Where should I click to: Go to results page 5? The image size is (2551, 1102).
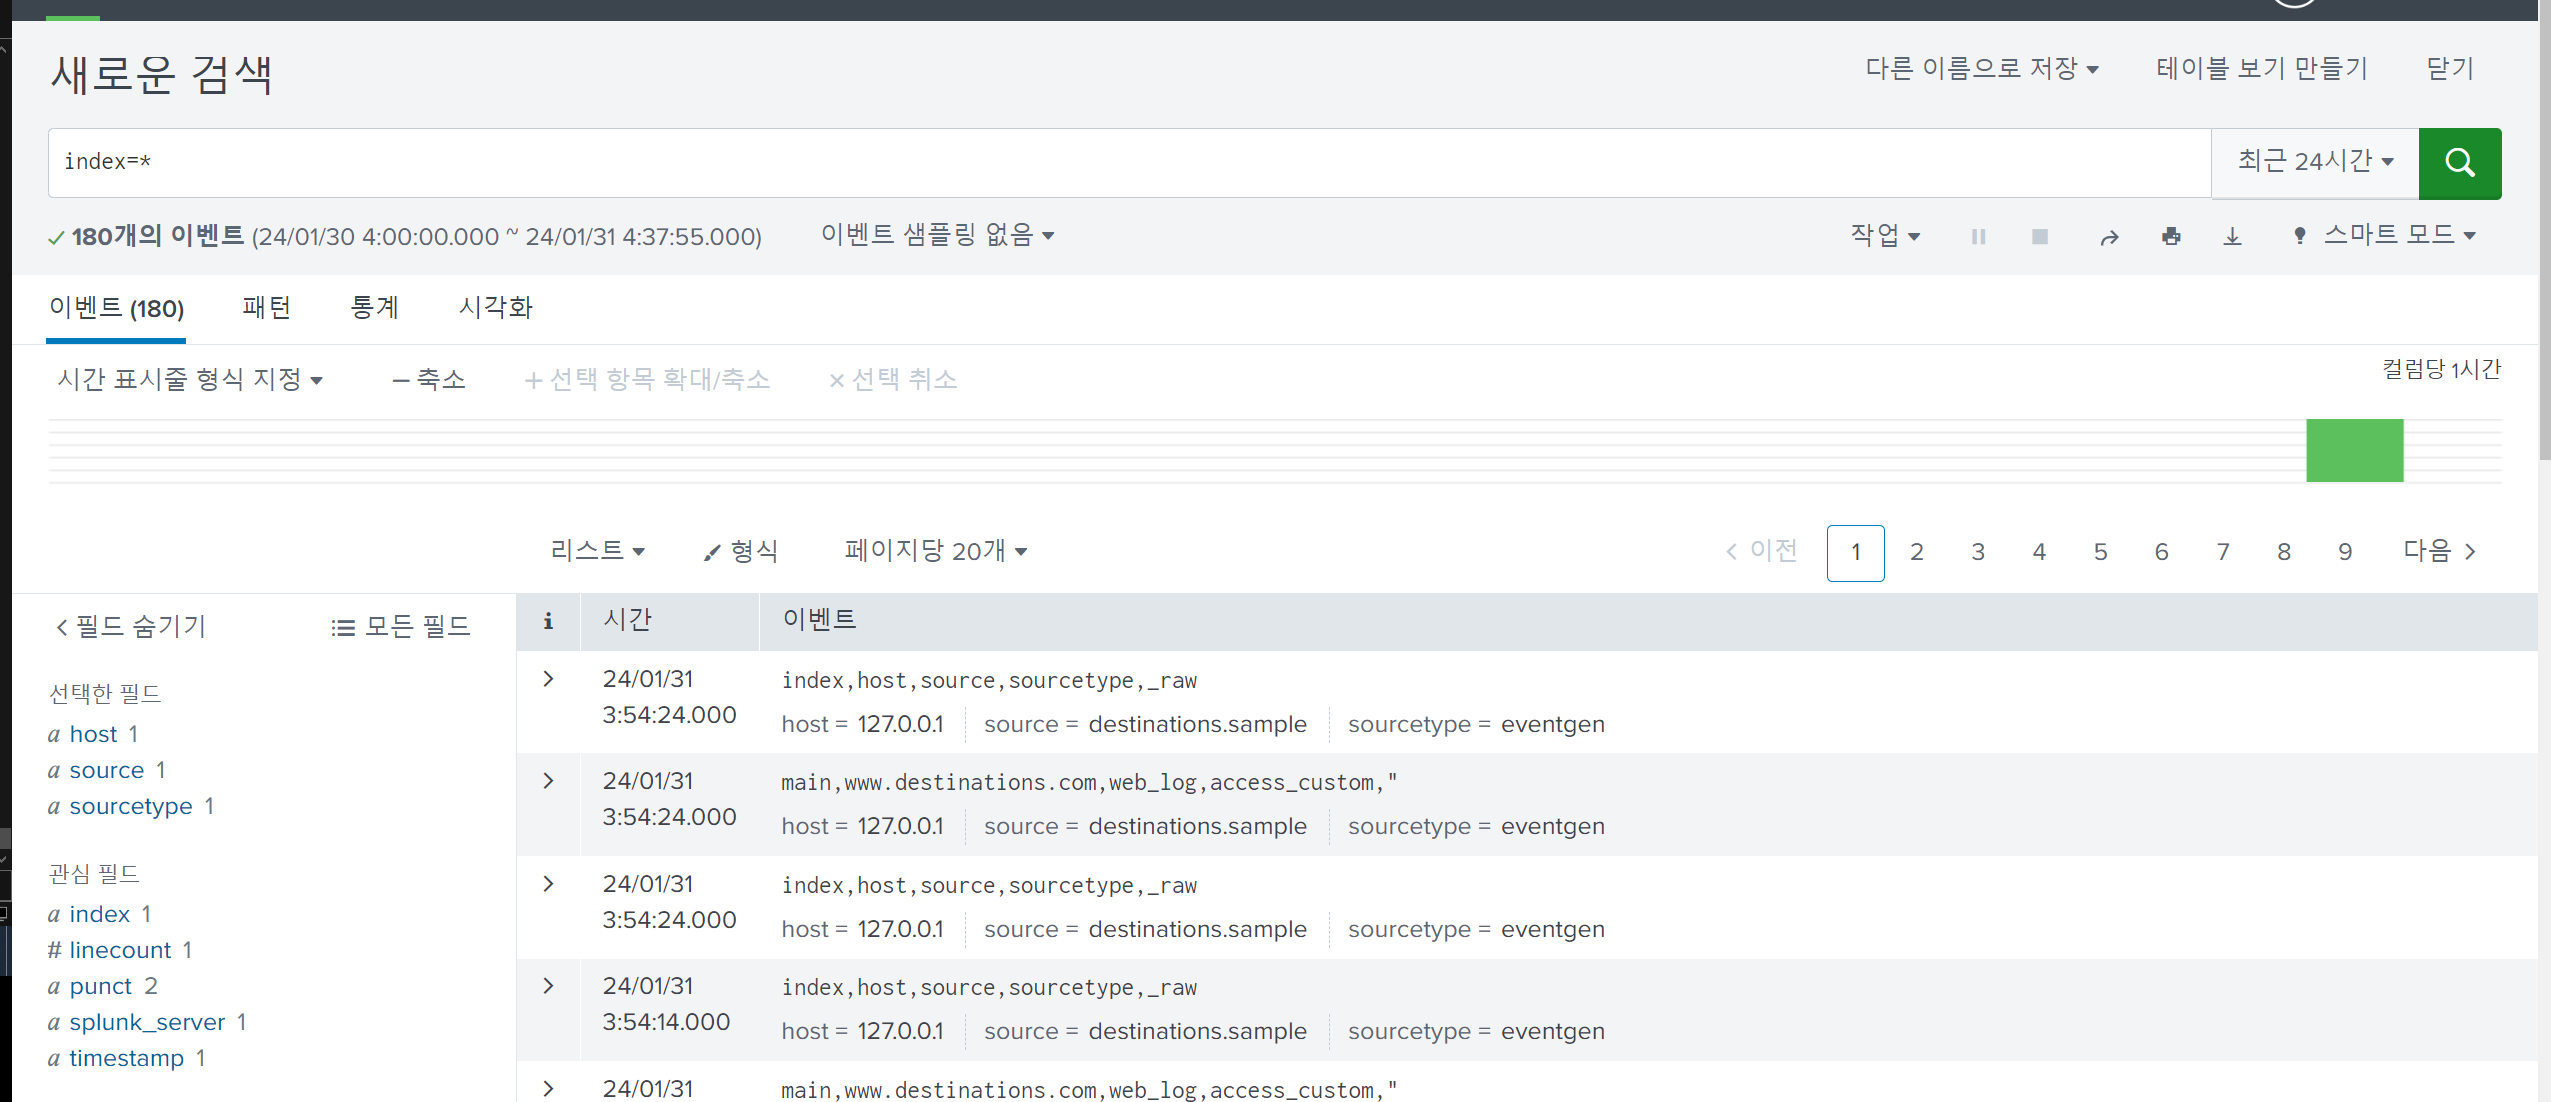[2100, 552]
